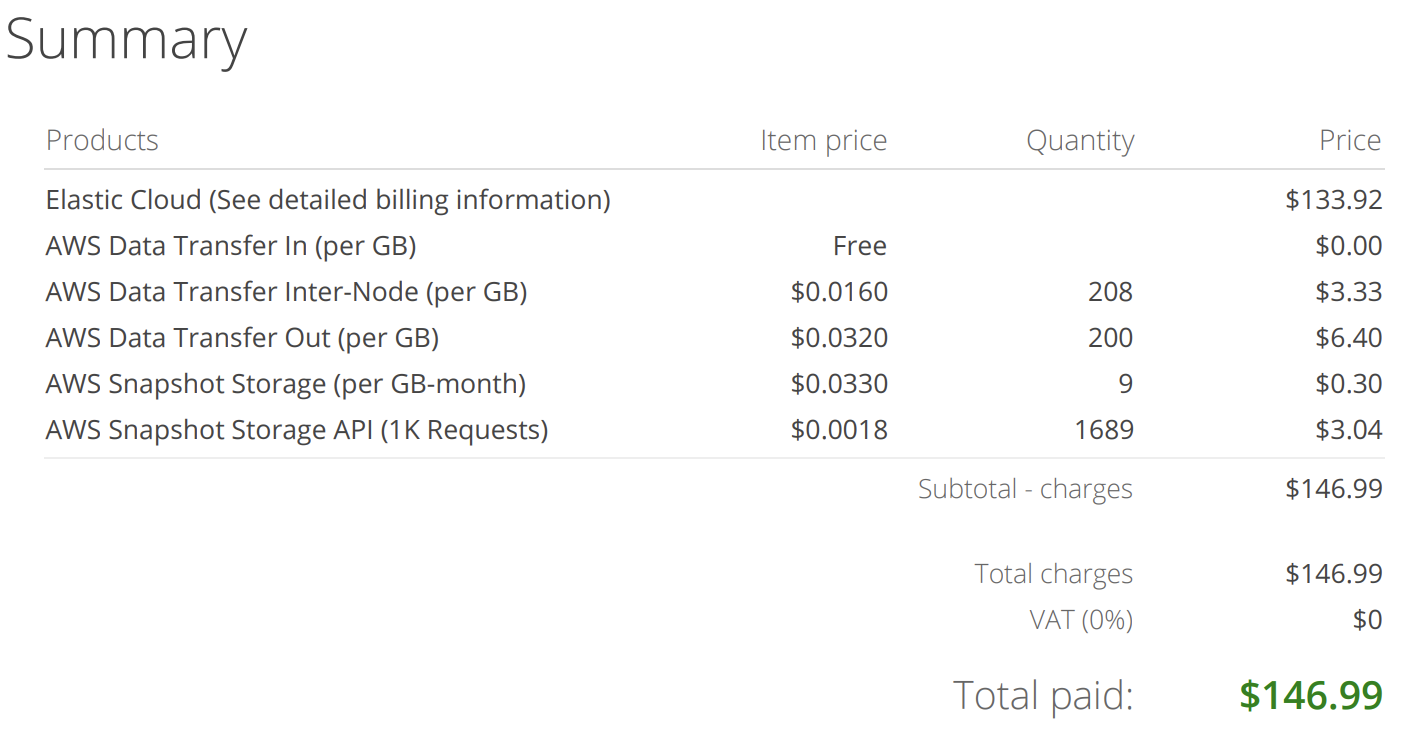1424x746 pixels.
Task: Select the Item price column header
Action: [823, 140]
